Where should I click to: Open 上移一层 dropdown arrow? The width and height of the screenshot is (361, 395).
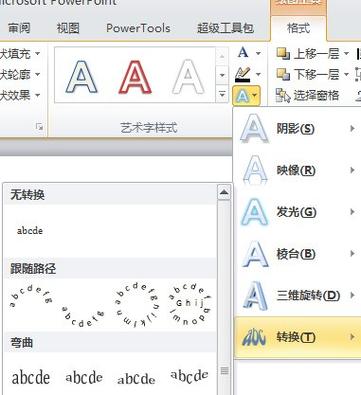[346, 54]
